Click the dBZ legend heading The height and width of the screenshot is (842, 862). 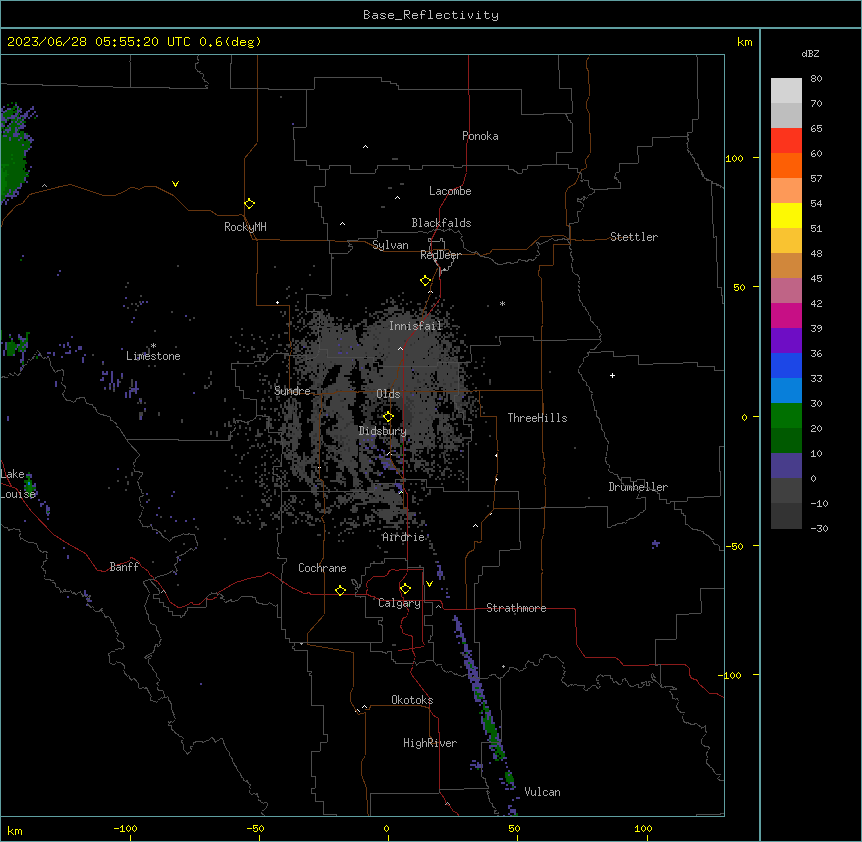[810, 53]
